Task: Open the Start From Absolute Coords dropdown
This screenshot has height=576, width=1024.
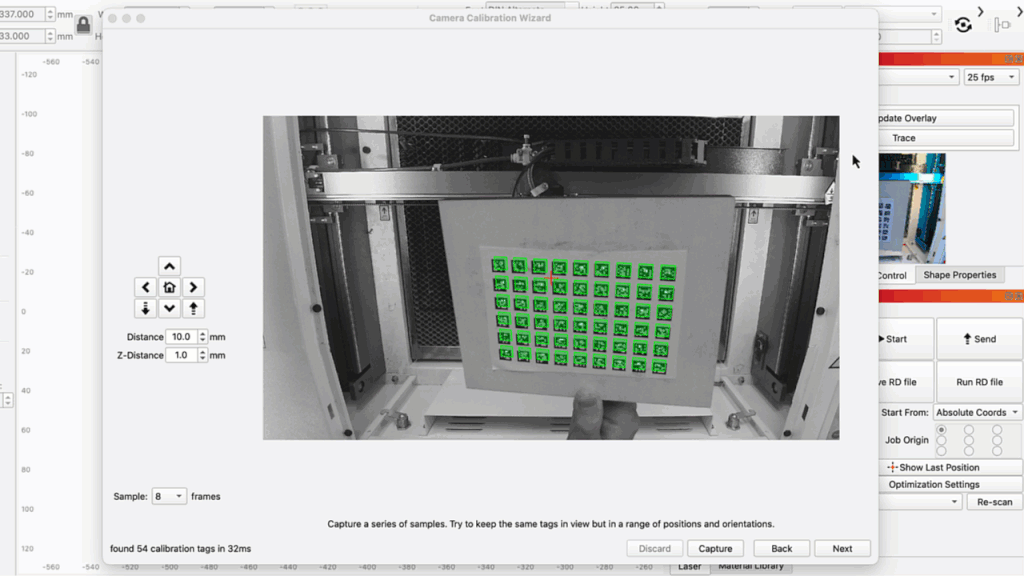Action: coord(977,412)
